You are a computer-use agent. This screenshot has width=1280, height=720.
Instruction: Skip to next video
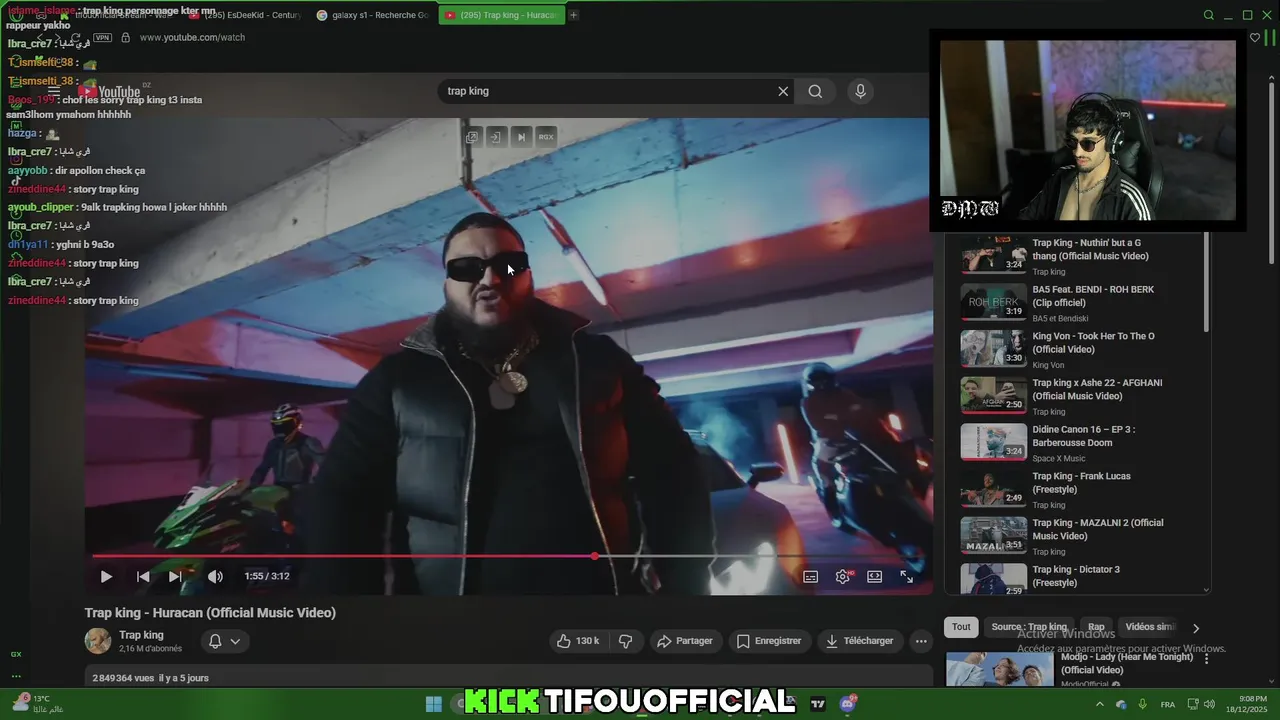[175, 576]
